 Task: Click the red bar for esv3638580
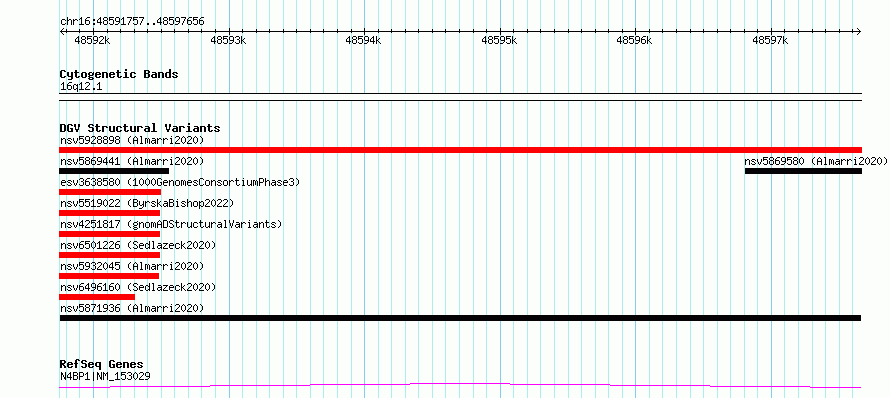tap(110, 192)
